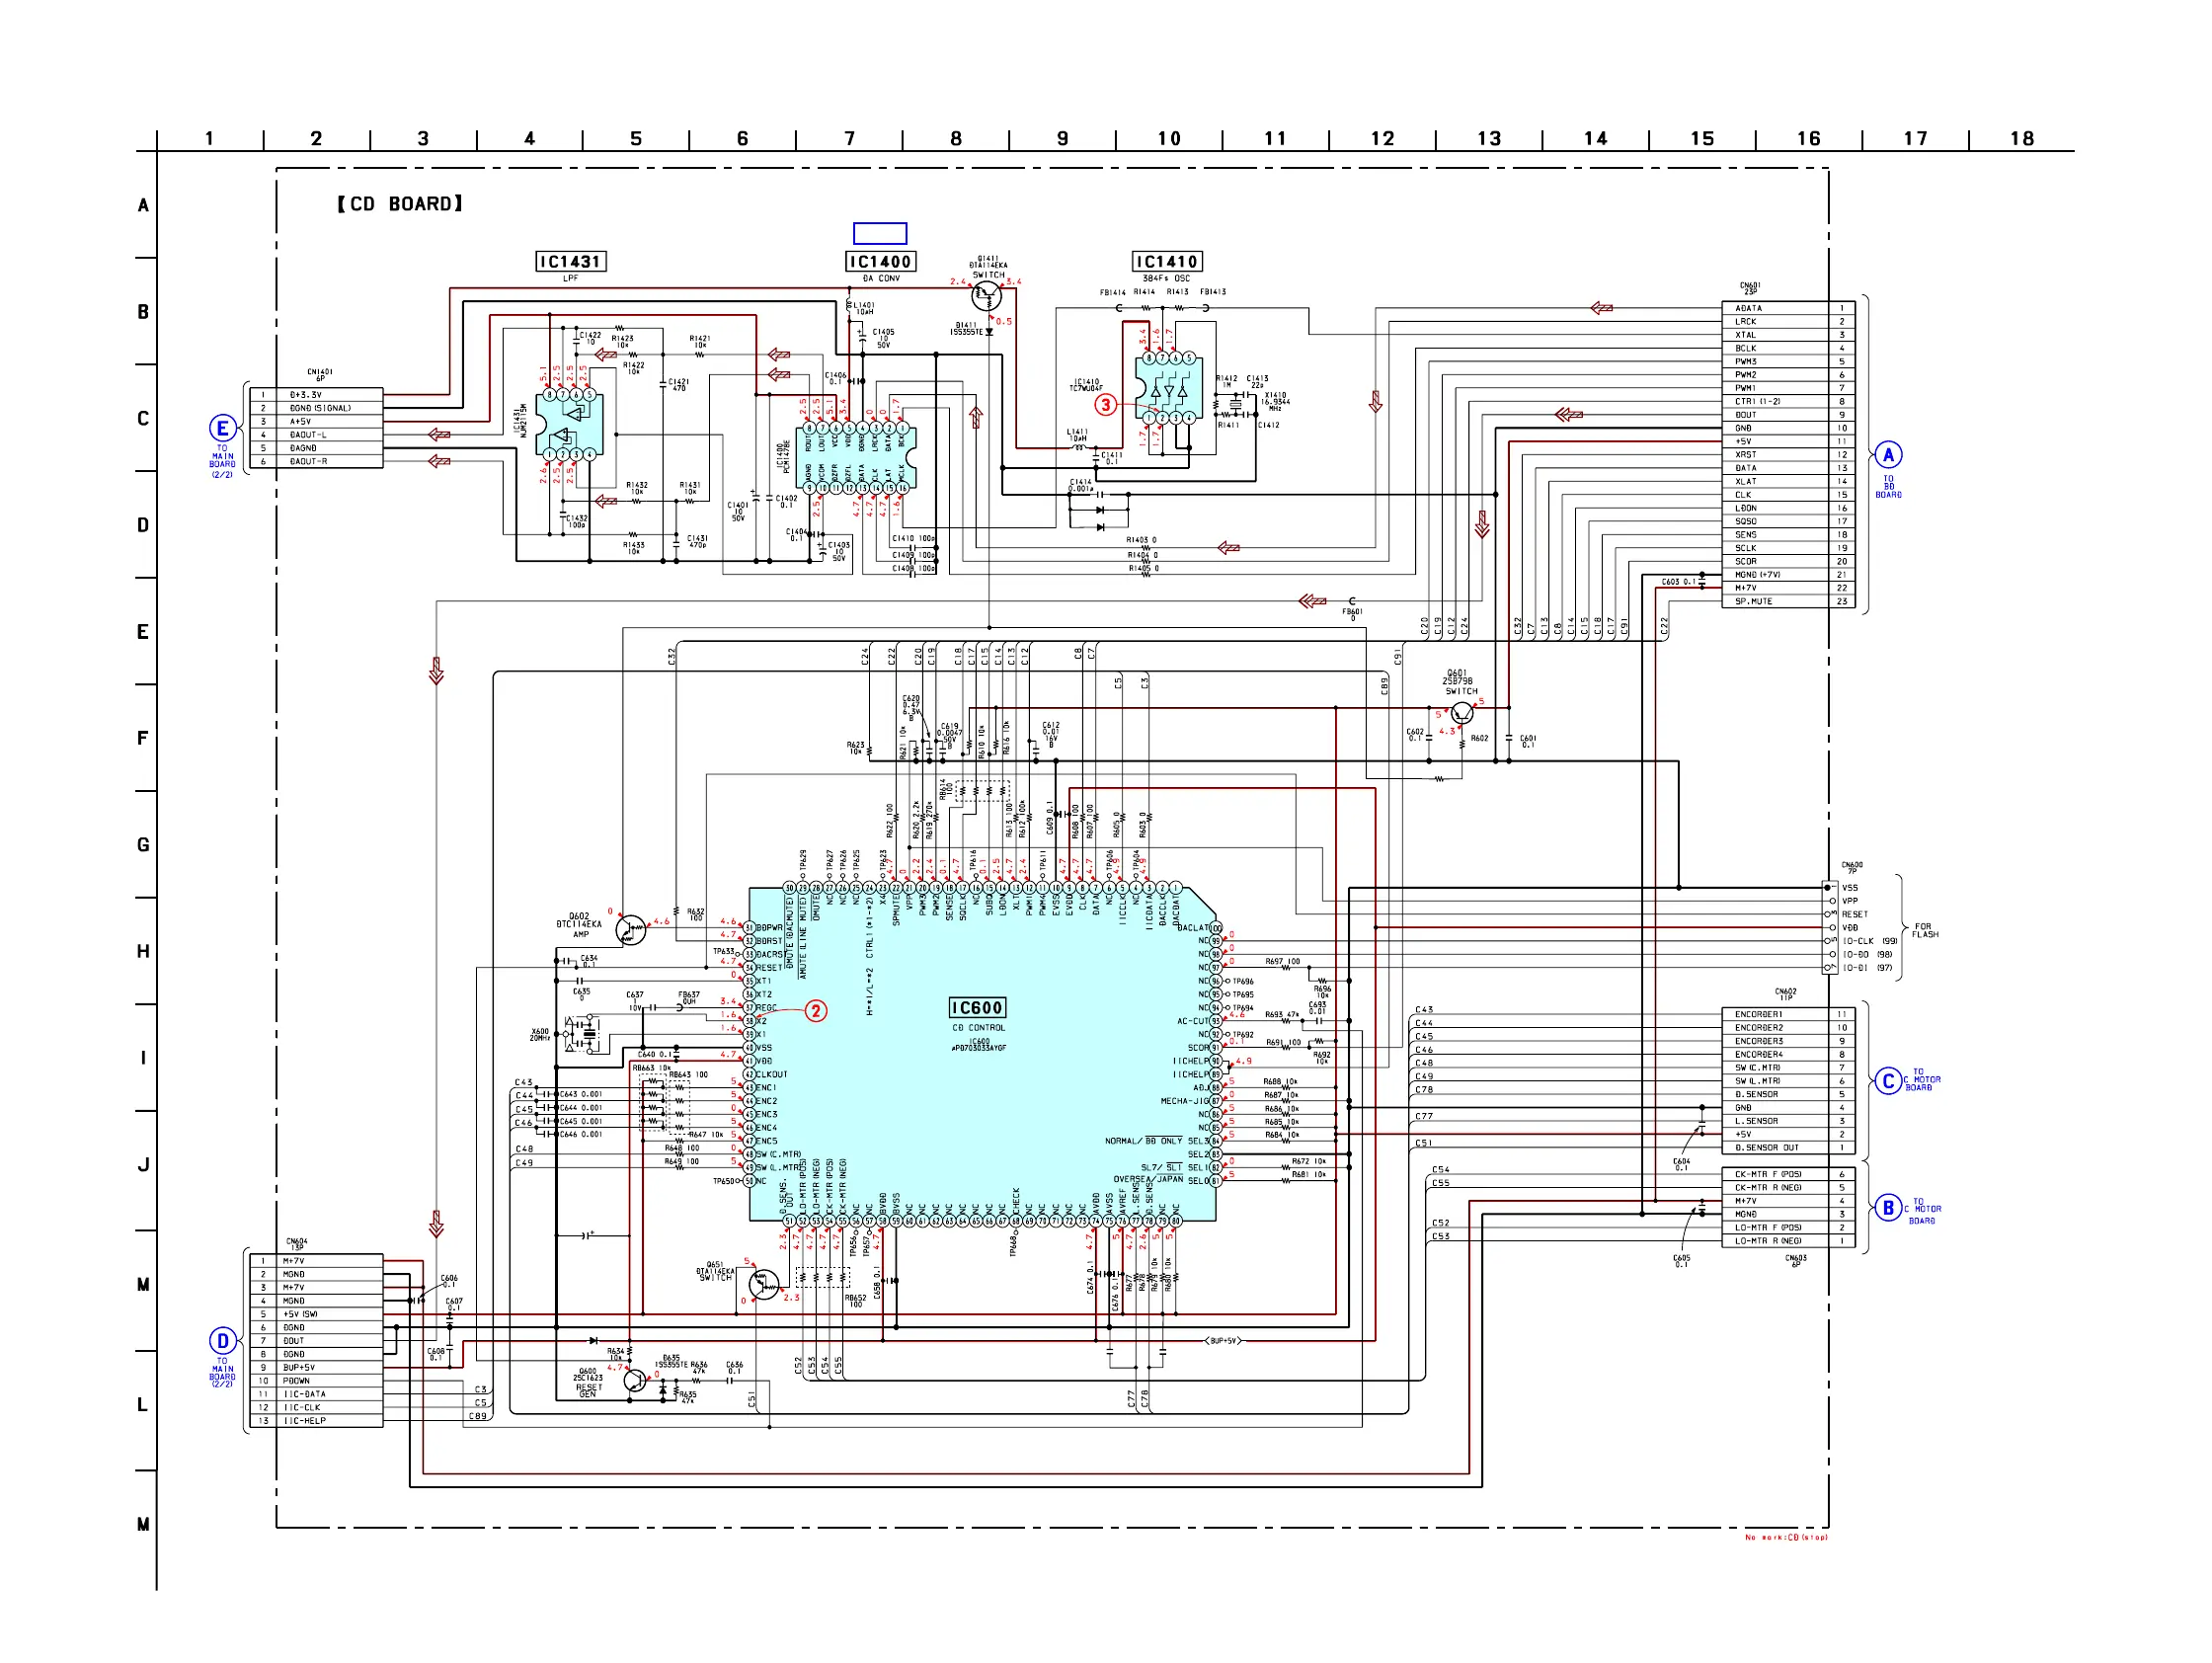The width and height of the screenshot is (2212, 1663).
Task: Click the IC600 label on the large chip
Action: click(x=977, y=1008)
